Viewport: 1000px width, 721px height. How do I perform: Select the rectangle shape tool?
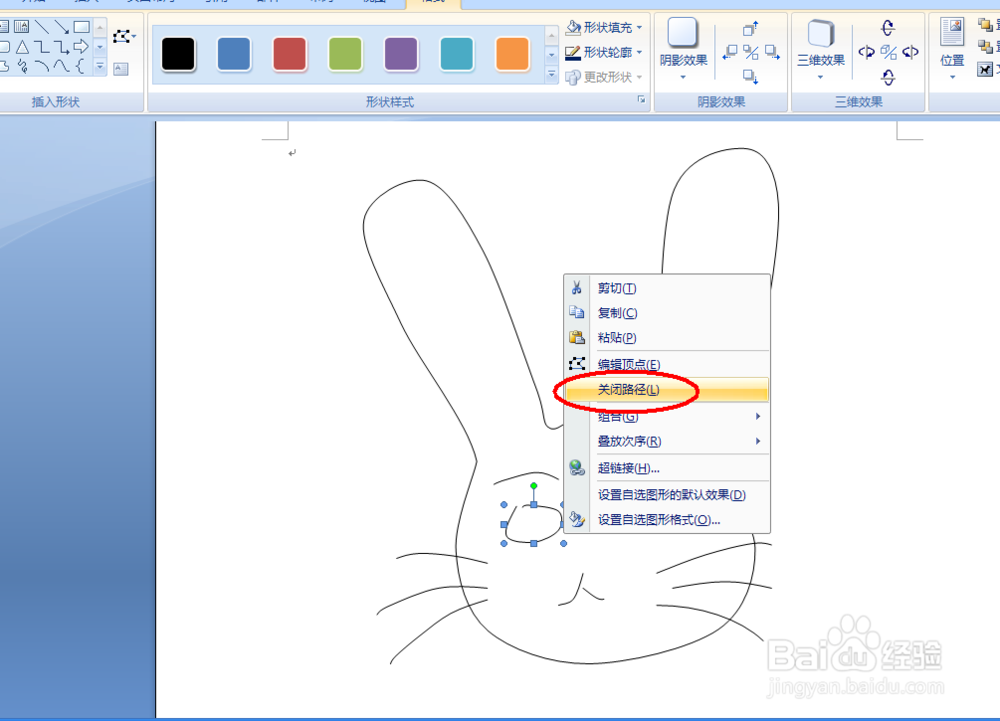(x=82, y=27)
